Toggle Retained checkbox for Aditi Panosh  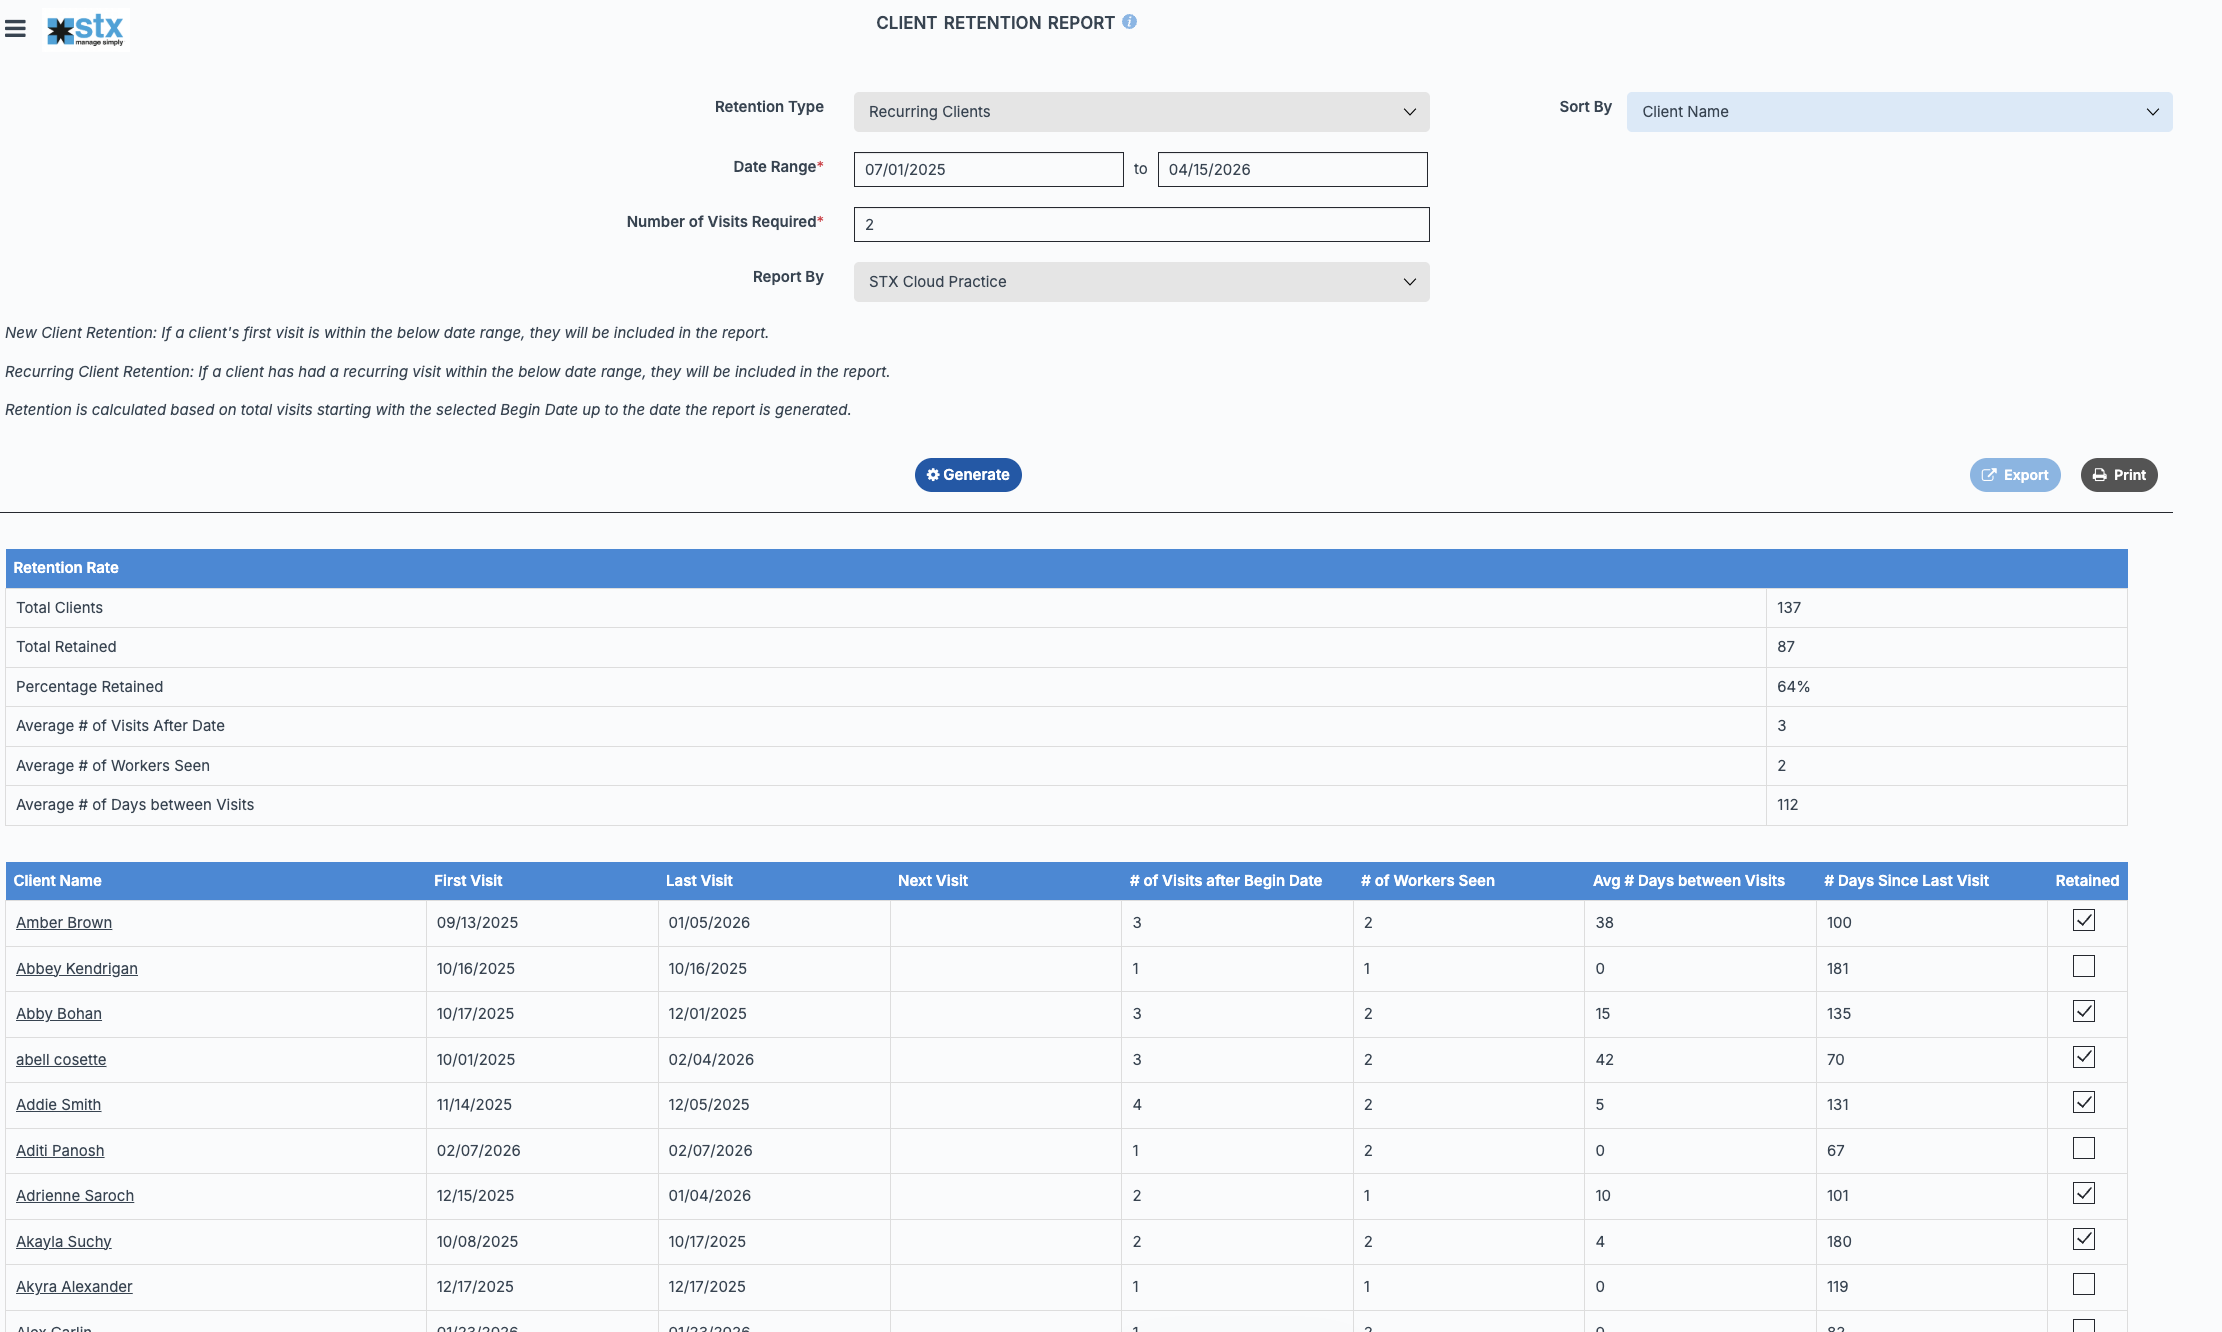pyautogui.click(x=2083, y=1148)
